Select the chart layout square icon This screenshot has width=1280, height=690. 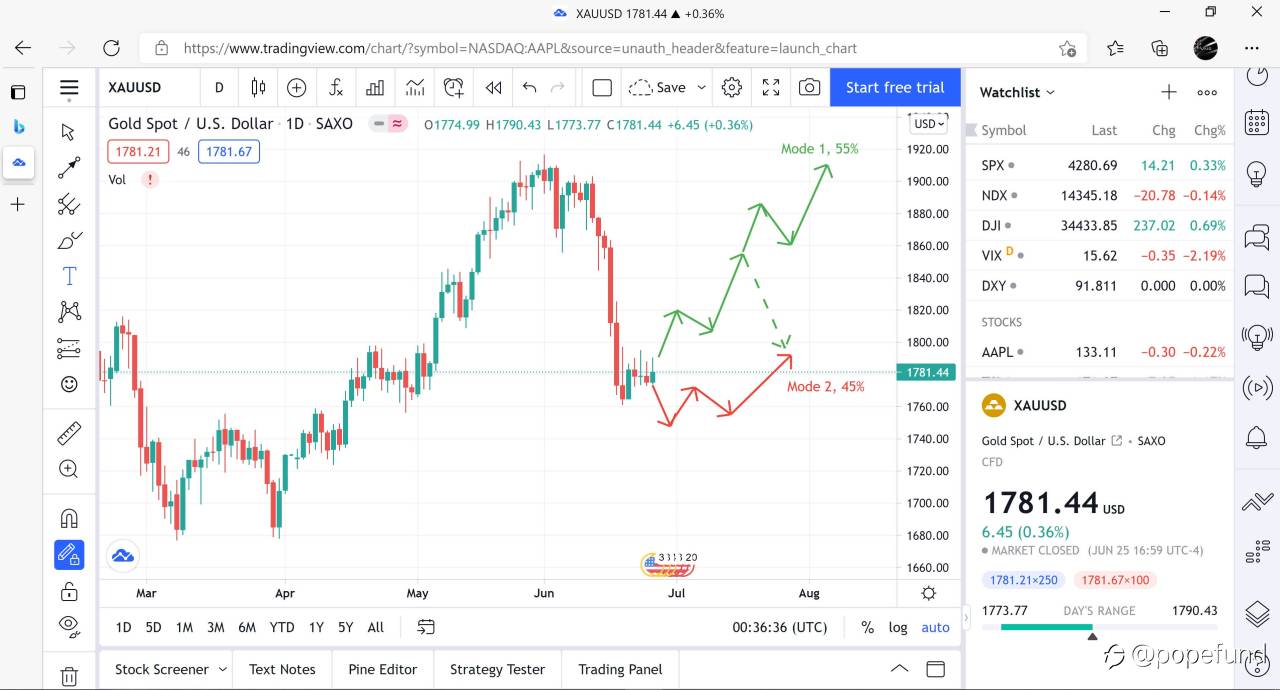pos(602,87)
